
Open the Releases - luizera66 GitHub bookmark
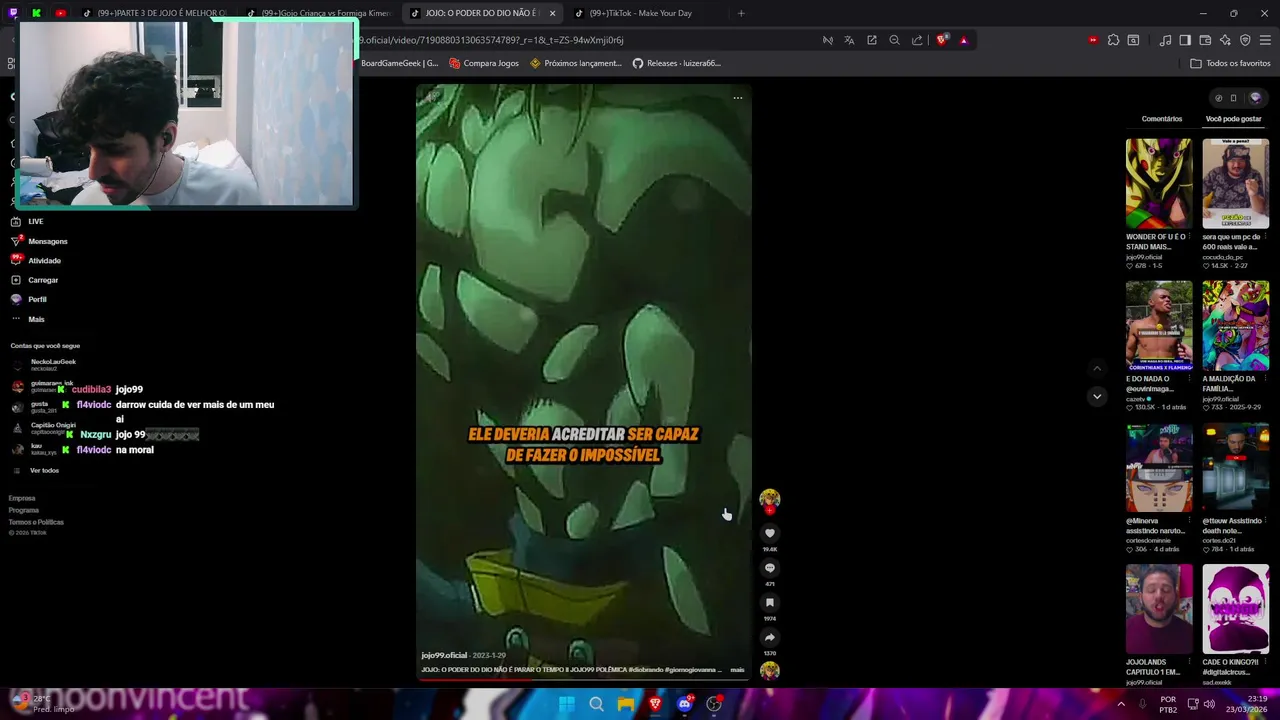677,63
